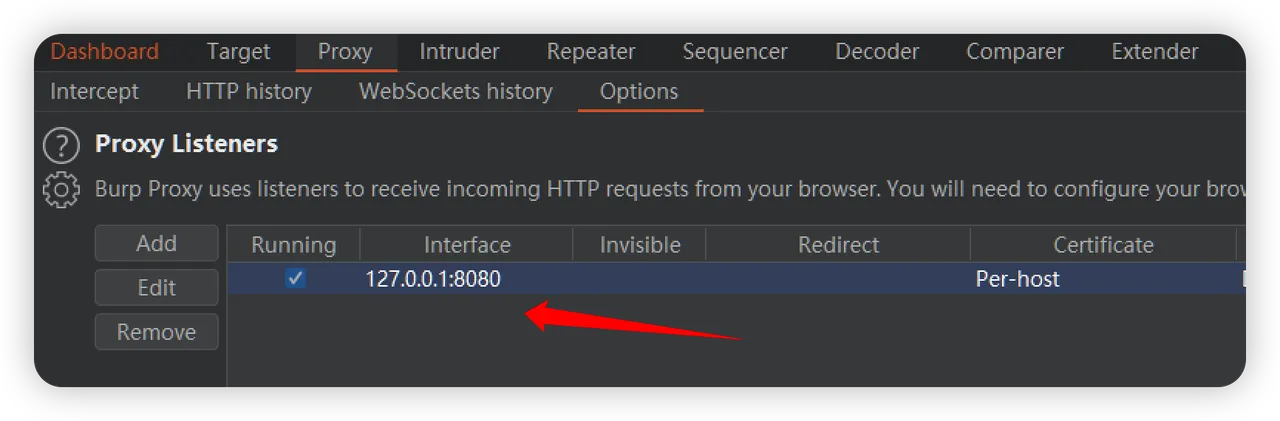View the WebSockets history sub-tab
Image resolution: width=1280 pixels, height=421 pixels.
tap(456, 92)
